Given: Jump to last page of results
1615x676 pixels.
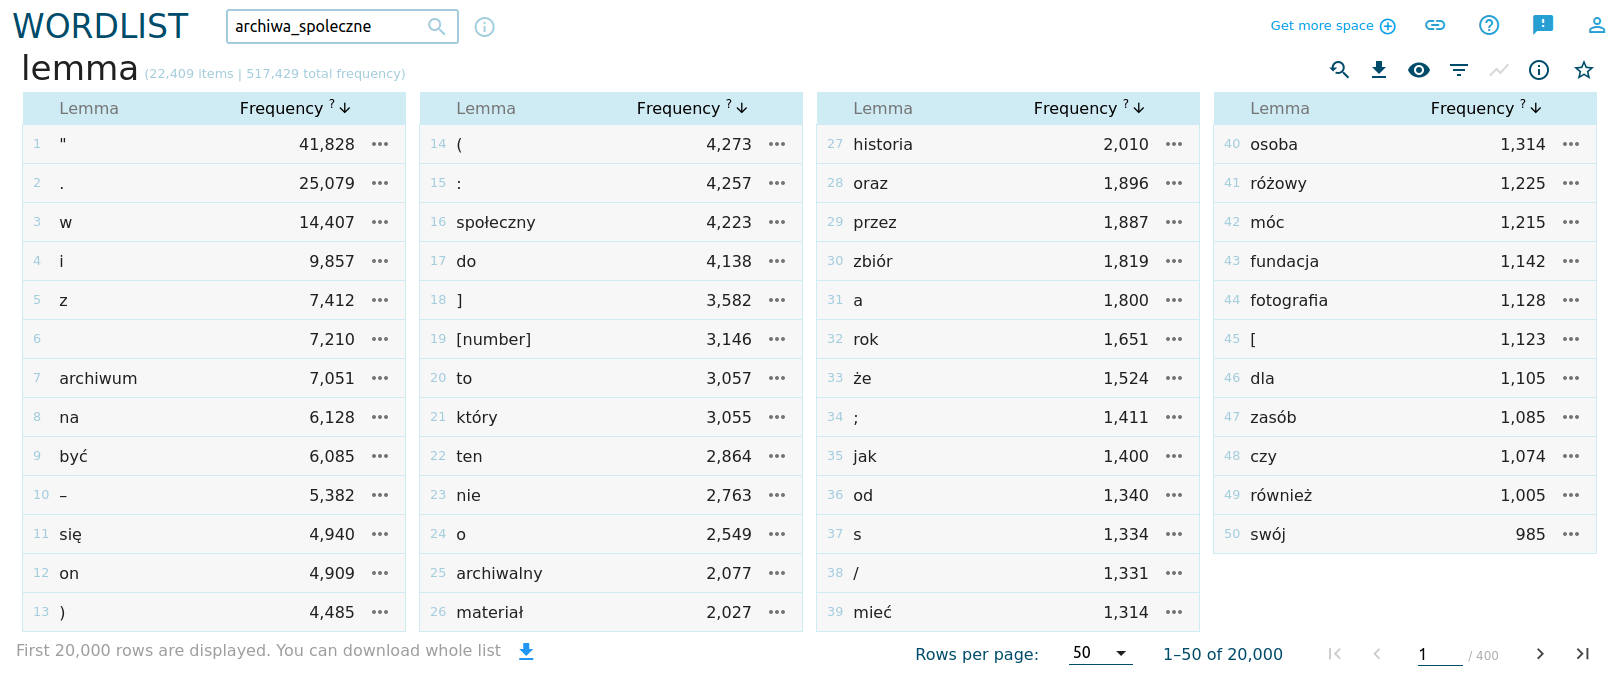Looking at the screenshot, I should pyautogui.click(x=1583, y=654).
